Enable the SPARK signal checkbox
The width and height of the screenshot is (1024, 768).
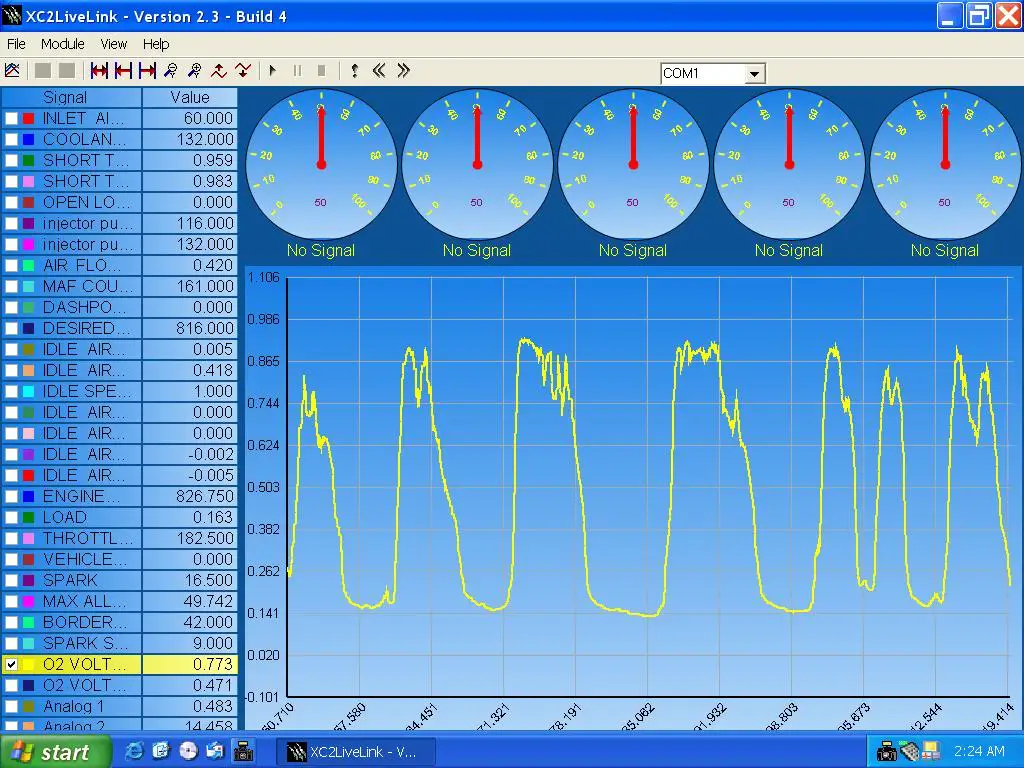[11, 580]
